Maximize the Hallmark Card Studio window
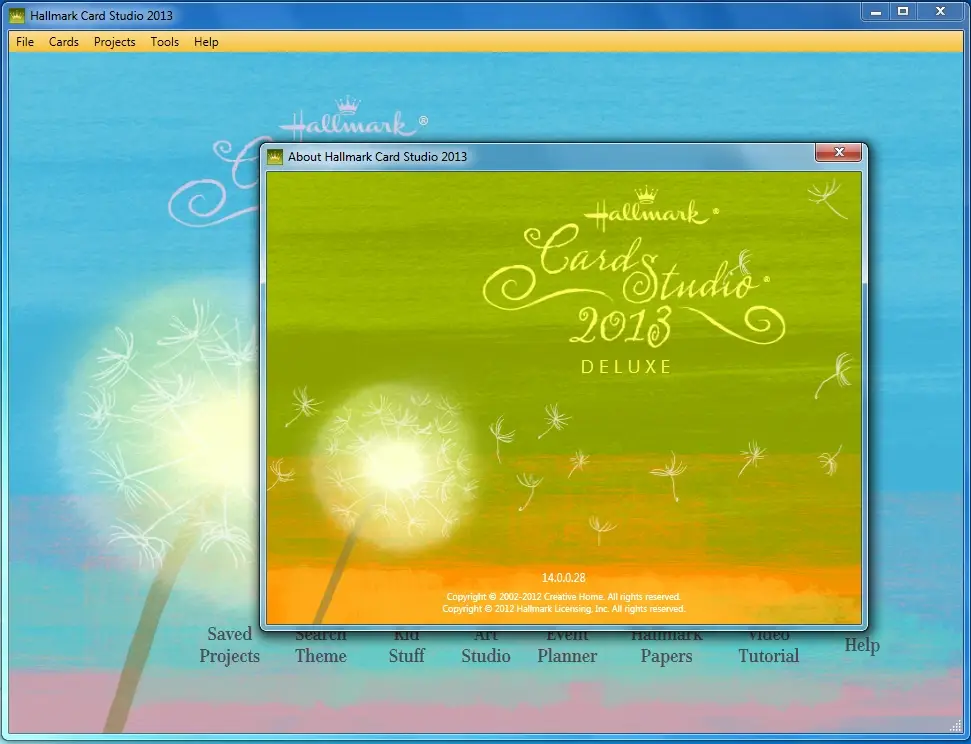 pos(904,12)
